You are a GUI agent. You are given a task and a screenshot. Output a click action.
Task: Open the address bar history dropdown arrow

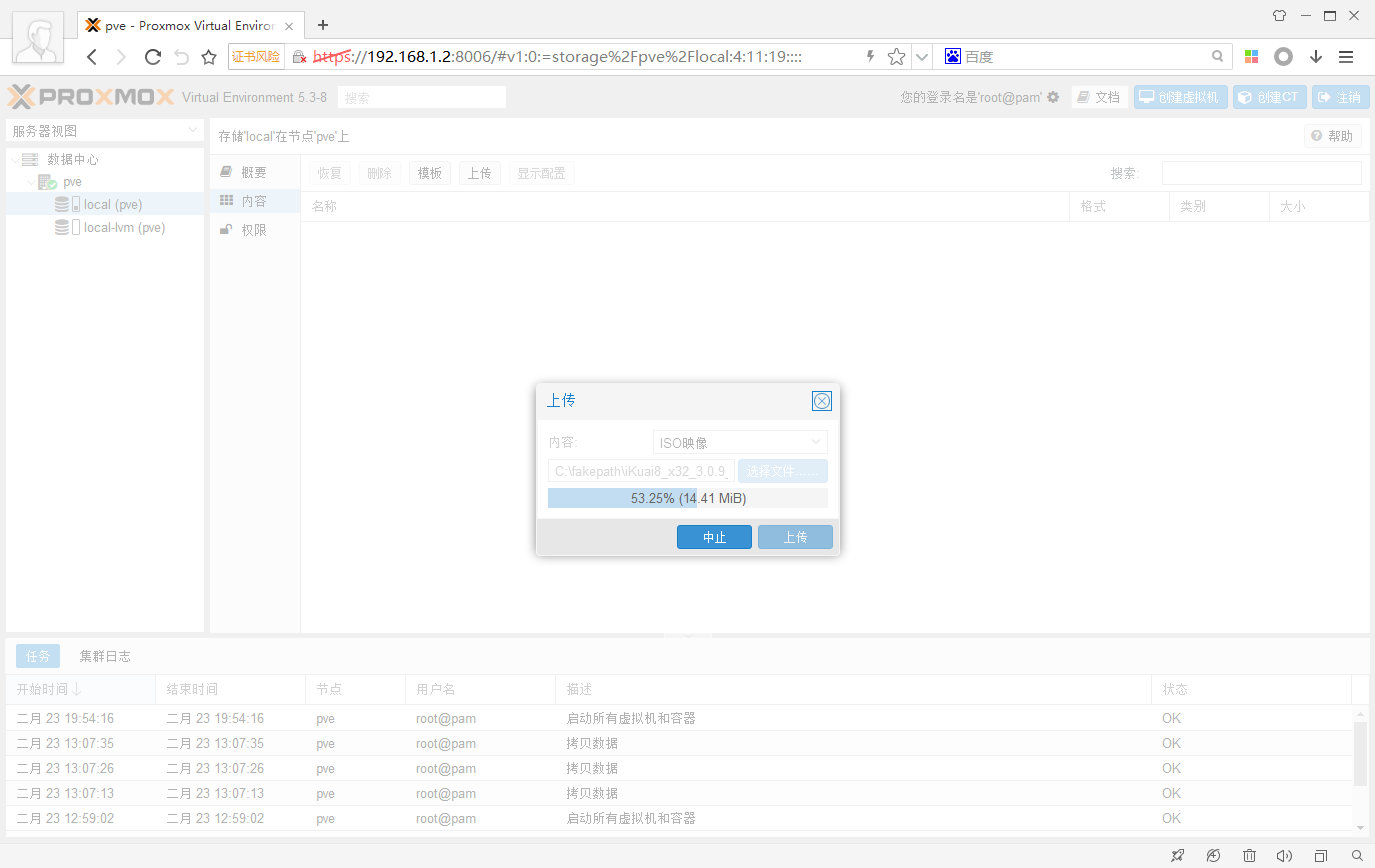[922, 57]
